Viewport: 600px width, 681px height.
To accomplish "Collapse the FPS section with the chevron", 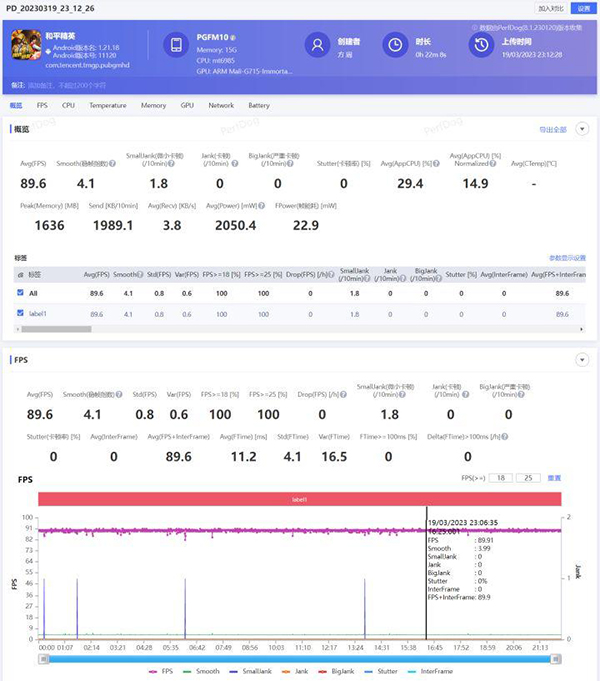I will coord(581,359).
